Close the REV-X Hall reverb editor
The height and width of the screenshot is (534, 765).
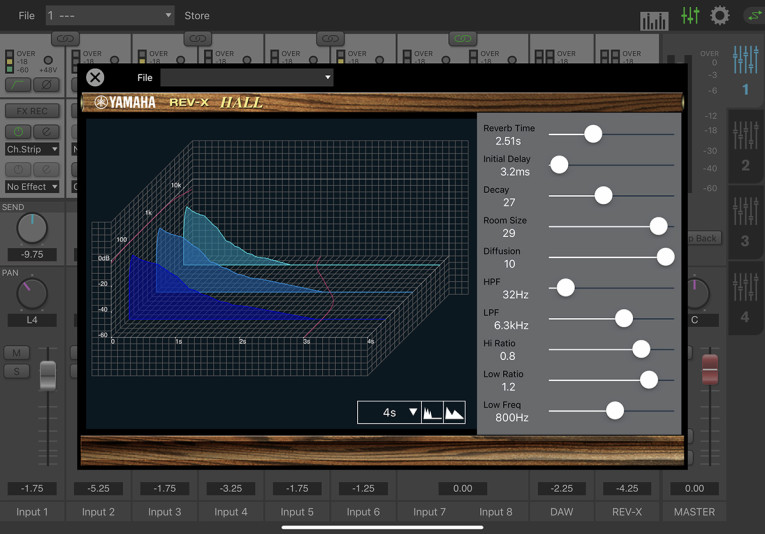(x=95, y=77)
